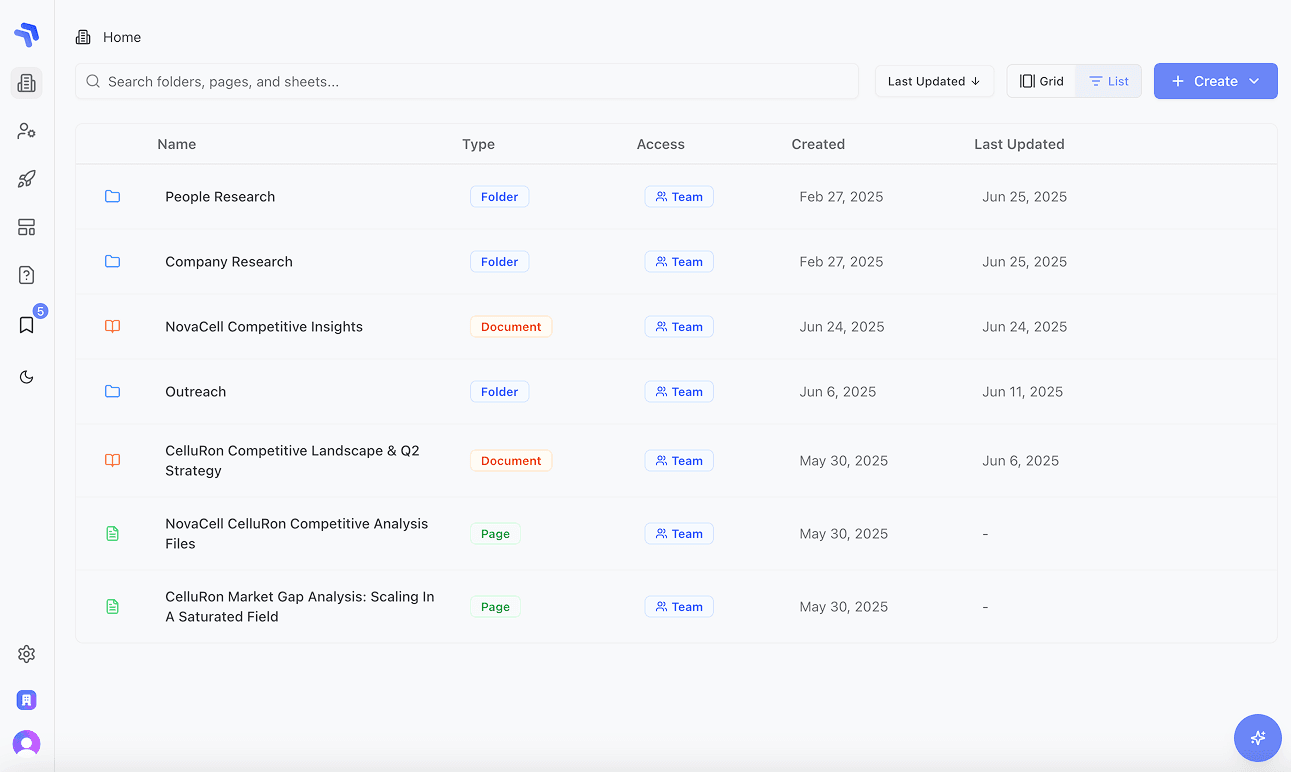Sort by the Type column header
Viewport: 1291px width, 772px height.
[478, 144]
